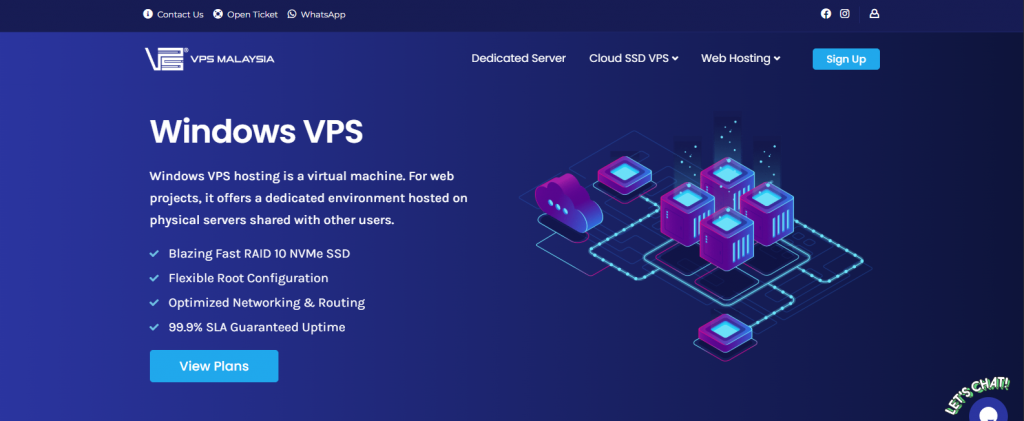Visit the Facebook page via its icon
Screen dimensions: 1024x421
click(826, 14)
